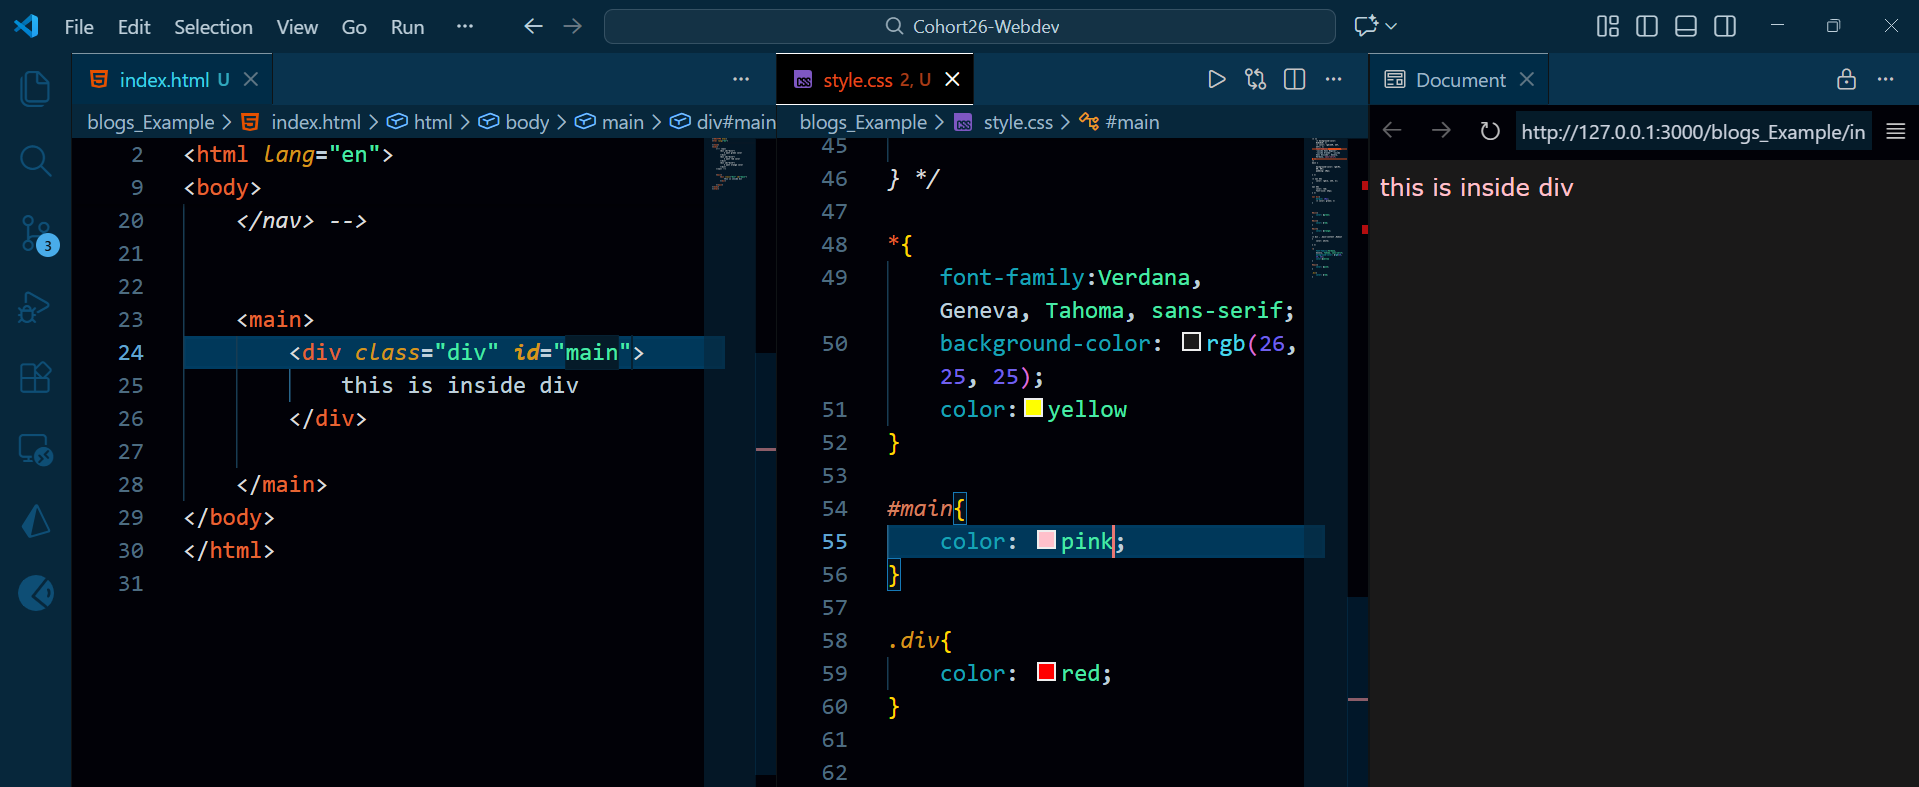Click the preview URL address field
The width and height of the screenshot is (1919, 787).
pos(1692,132)
